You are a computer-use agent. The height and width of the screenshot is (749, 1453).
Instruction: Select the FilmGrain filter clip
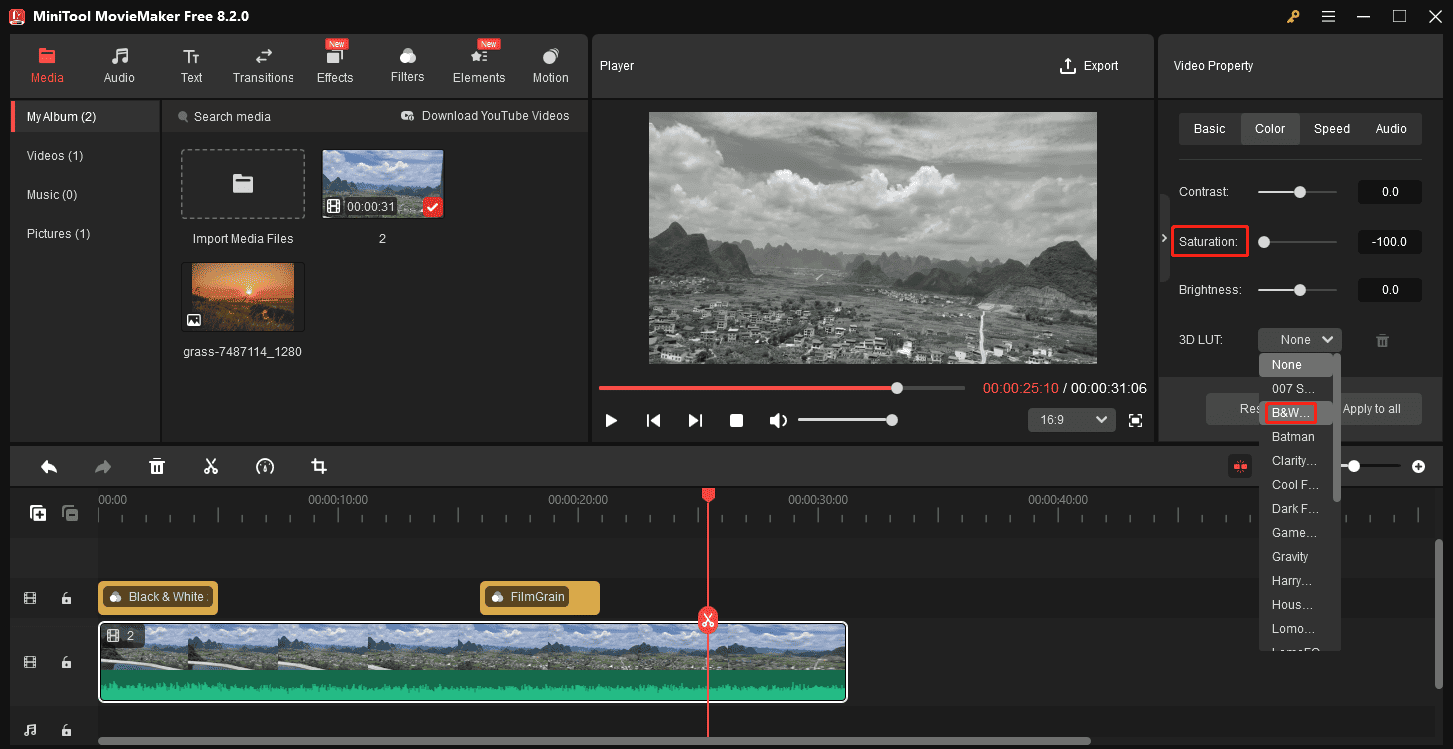540,598
